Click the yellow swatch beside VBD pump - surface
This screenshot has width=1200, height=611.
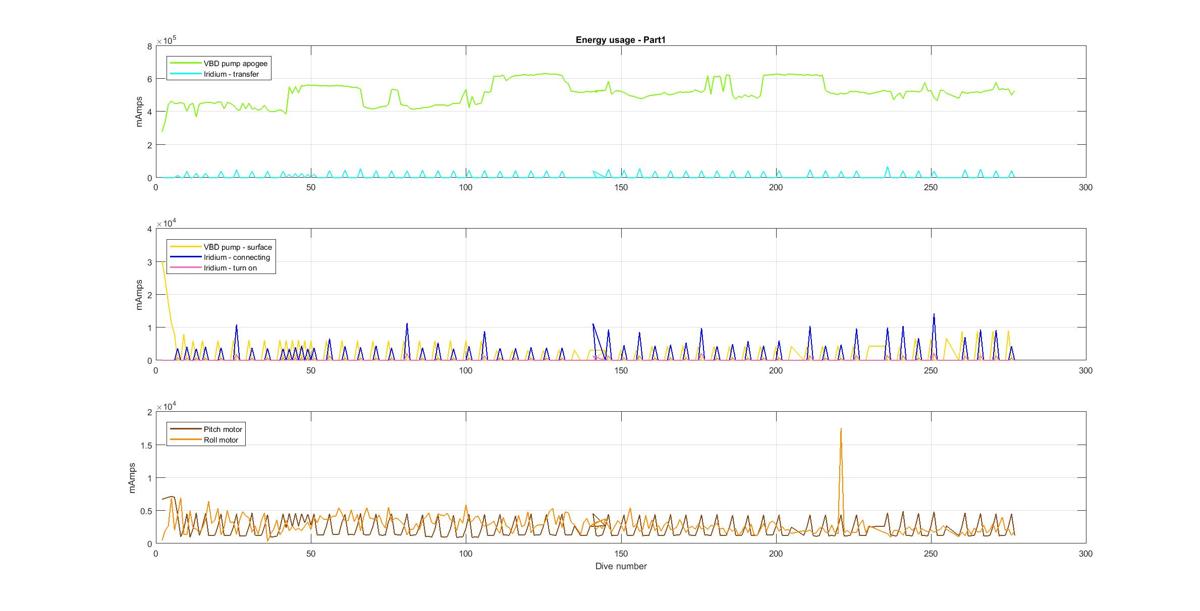click(x=186, y=246)
